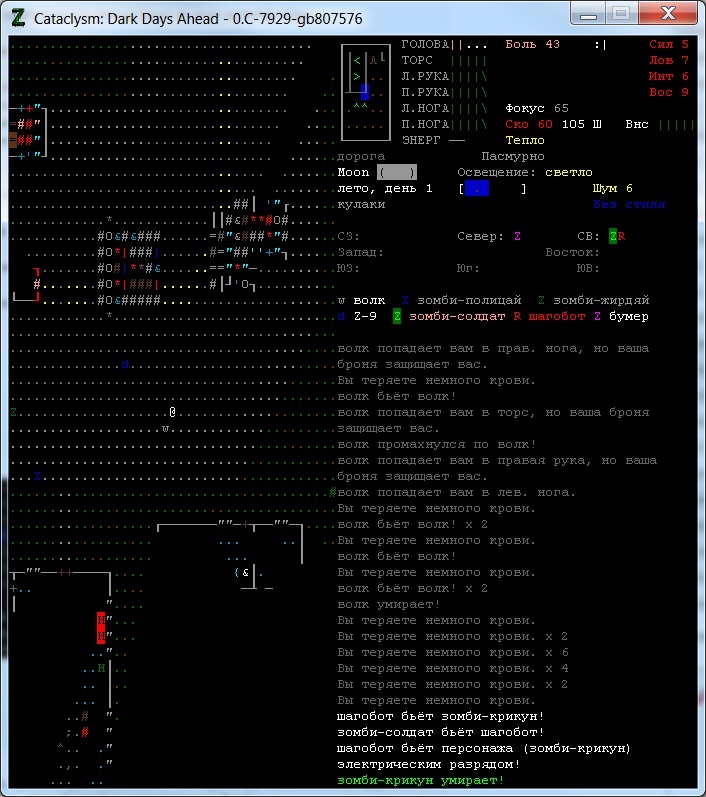Click the green-highlighted Z in the СВ compass
This screenshot has height=797, width=706.
[613, 236]
